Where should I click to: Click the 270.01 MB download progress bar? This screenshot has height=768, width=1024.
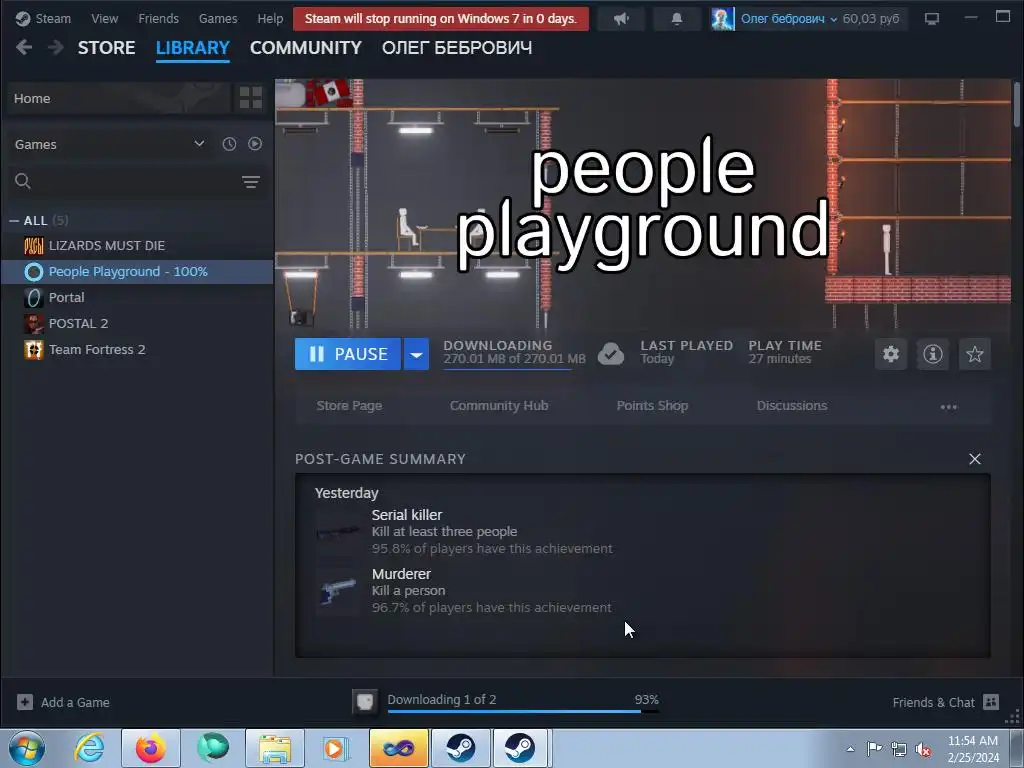507,370
